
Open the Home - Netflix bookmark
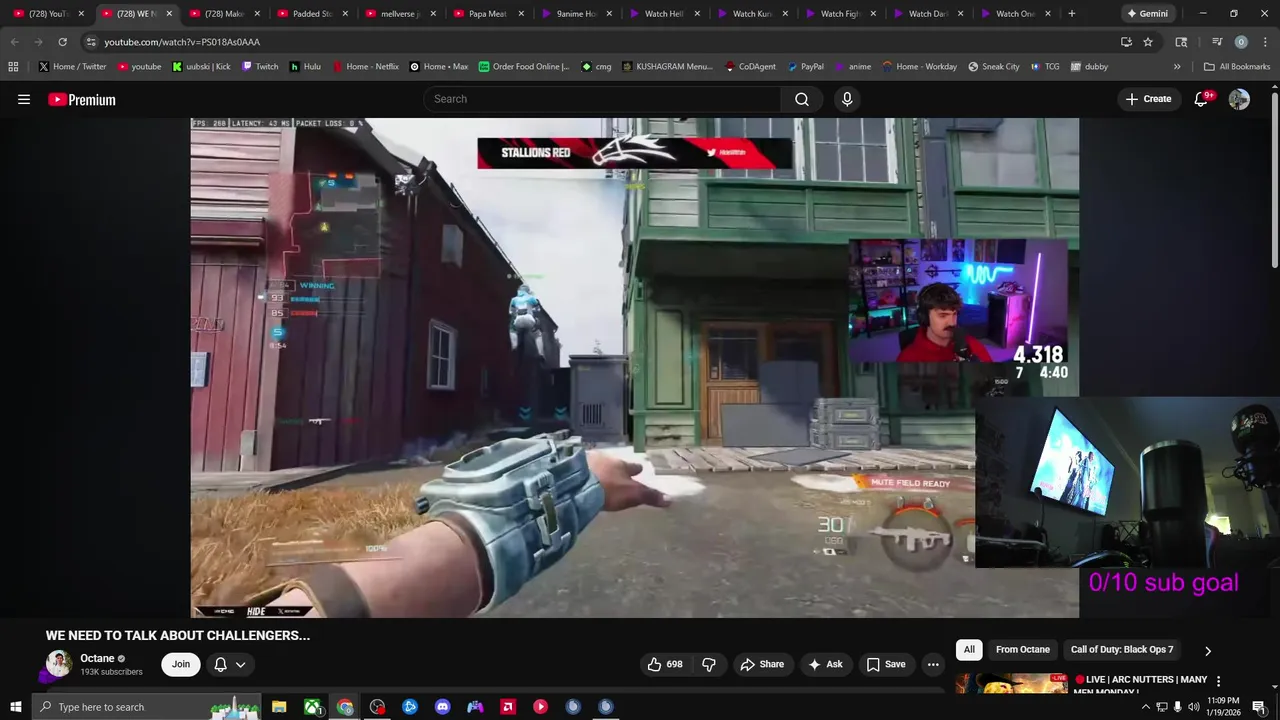click(x=365, y=66)
